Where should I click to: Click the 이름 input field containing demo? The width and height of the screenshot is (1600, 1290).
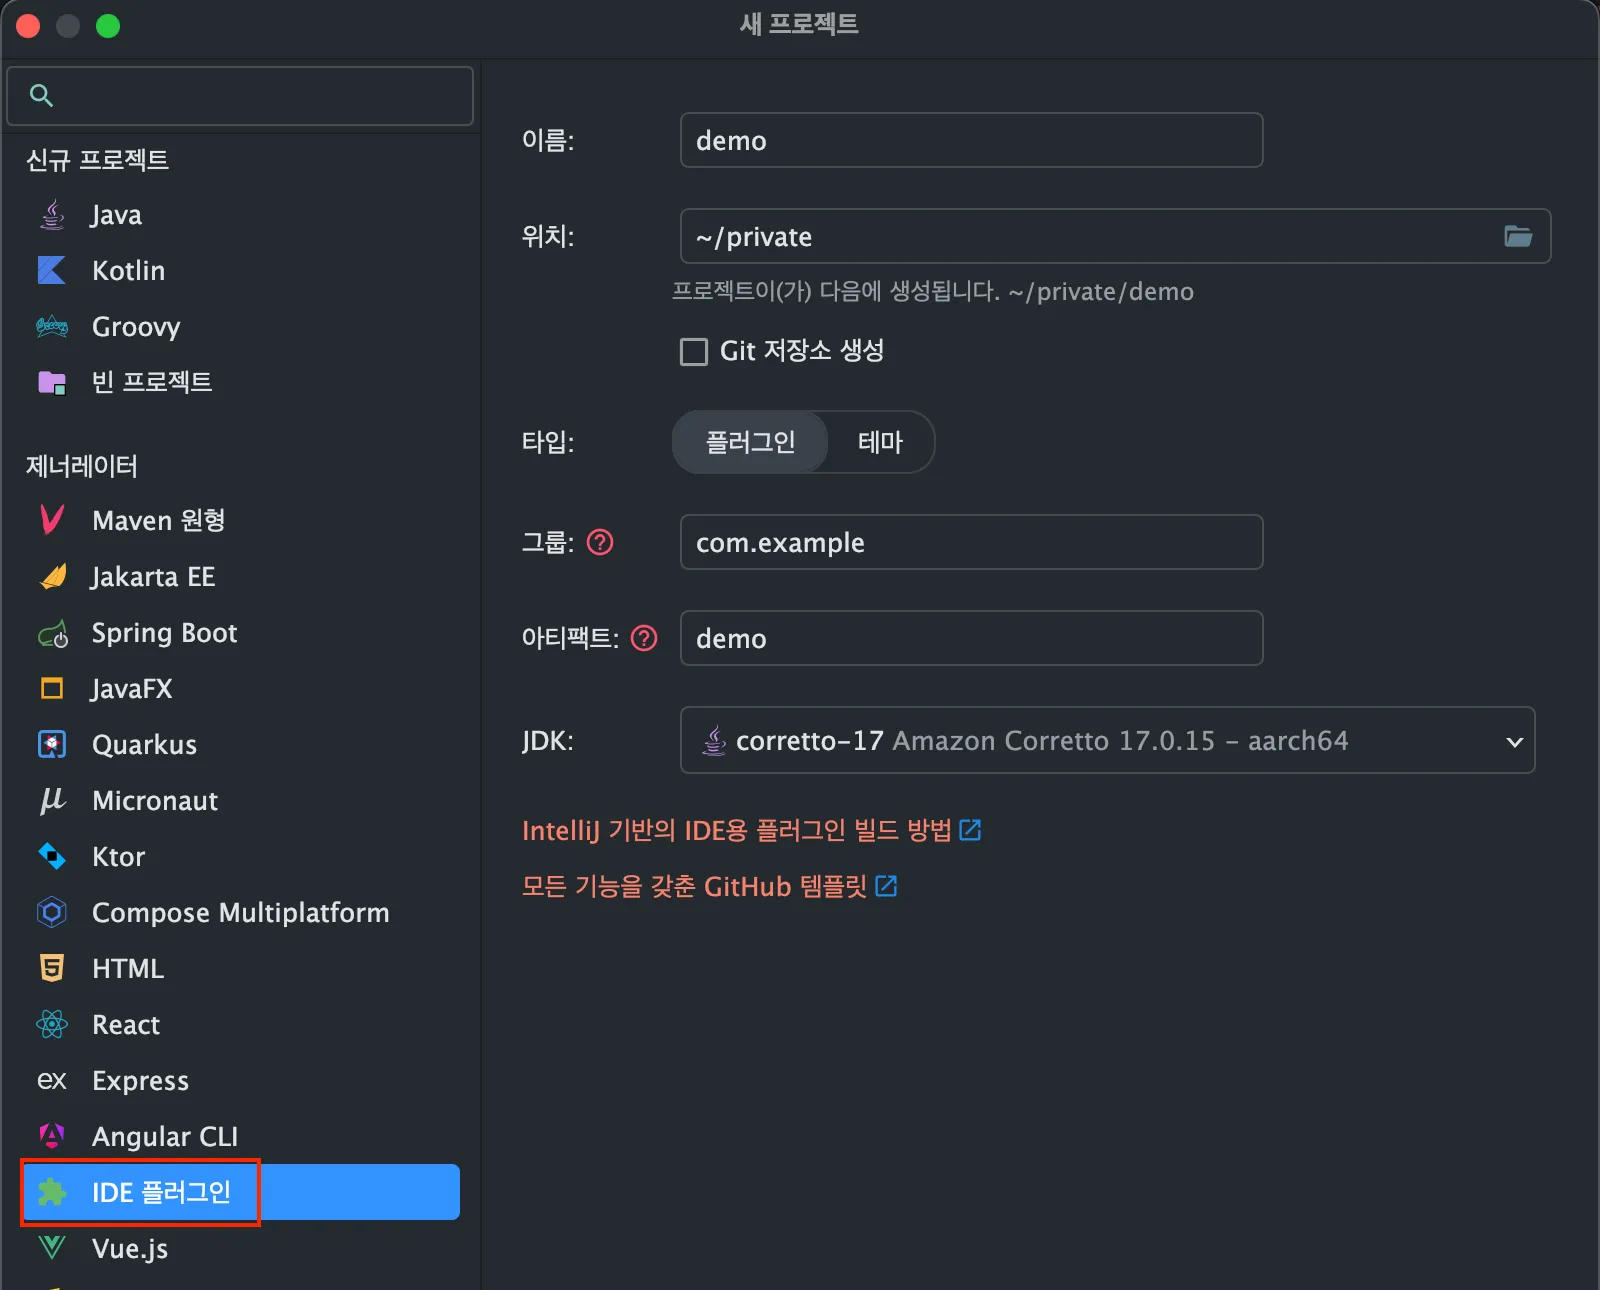(x=971, y=140)
